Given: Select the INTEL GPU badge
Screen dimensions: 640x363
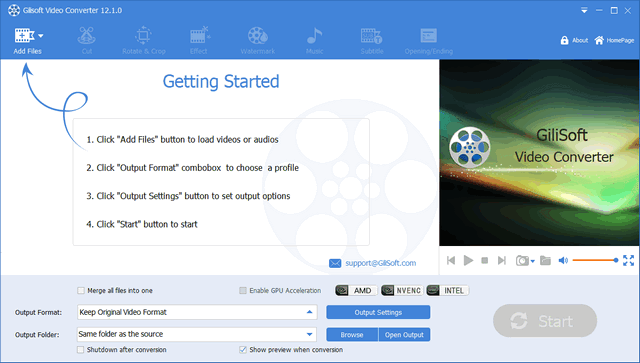Looking at the screenshot, I should [448, 290].
